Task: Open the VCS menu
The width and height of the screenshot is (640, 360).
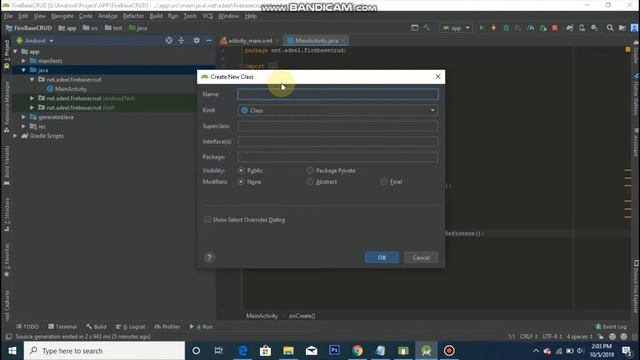Action: pos(208,16)
